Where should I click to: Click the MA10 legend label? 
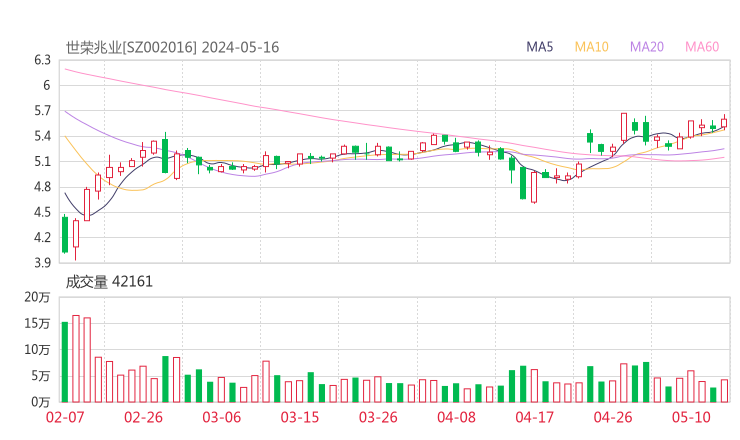[591, 47]
